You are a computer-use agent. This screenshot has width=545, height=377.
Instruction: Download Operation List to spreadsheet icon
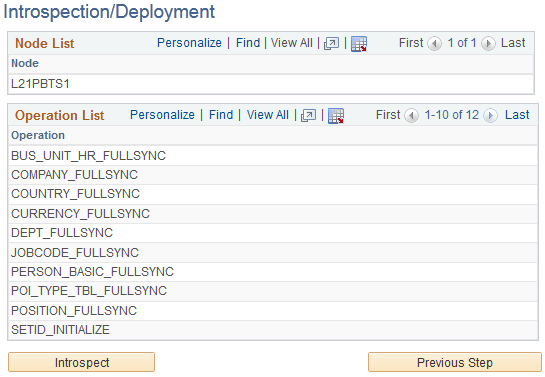click(336, 116)
